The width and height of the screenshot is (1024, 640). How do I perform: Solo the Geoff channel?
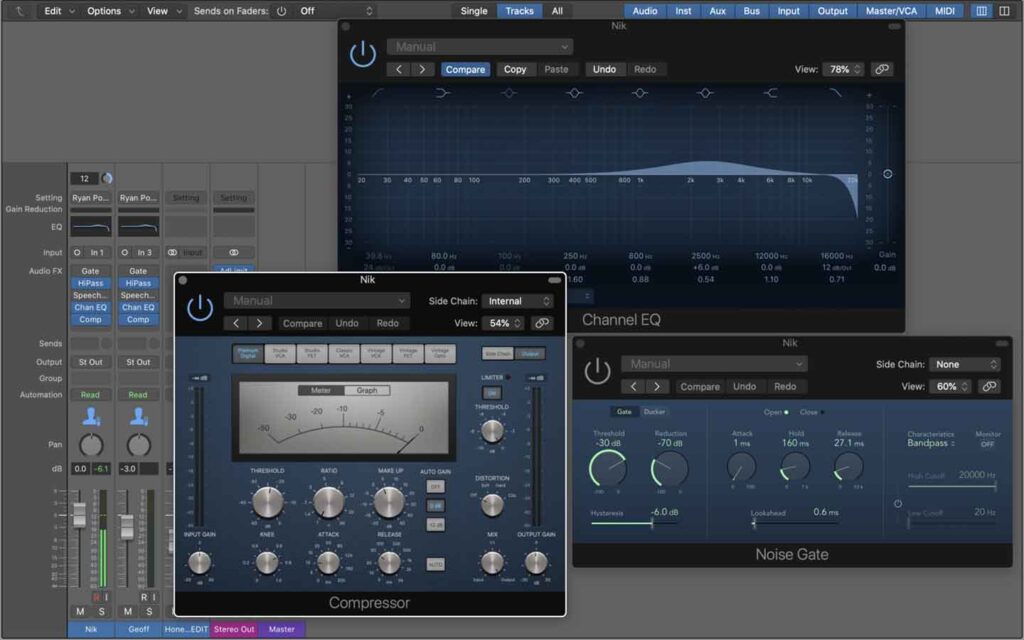click(x=149, y=611)
